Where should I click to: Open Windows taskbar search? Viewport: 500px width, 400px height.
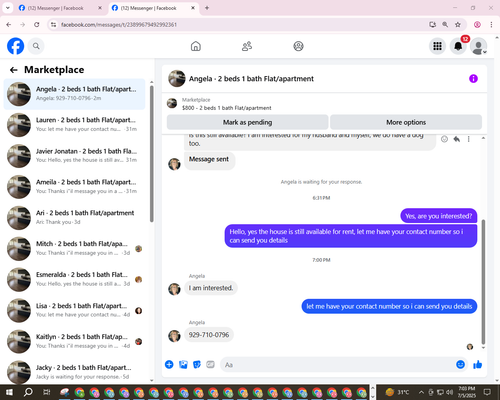click(28, 392)
